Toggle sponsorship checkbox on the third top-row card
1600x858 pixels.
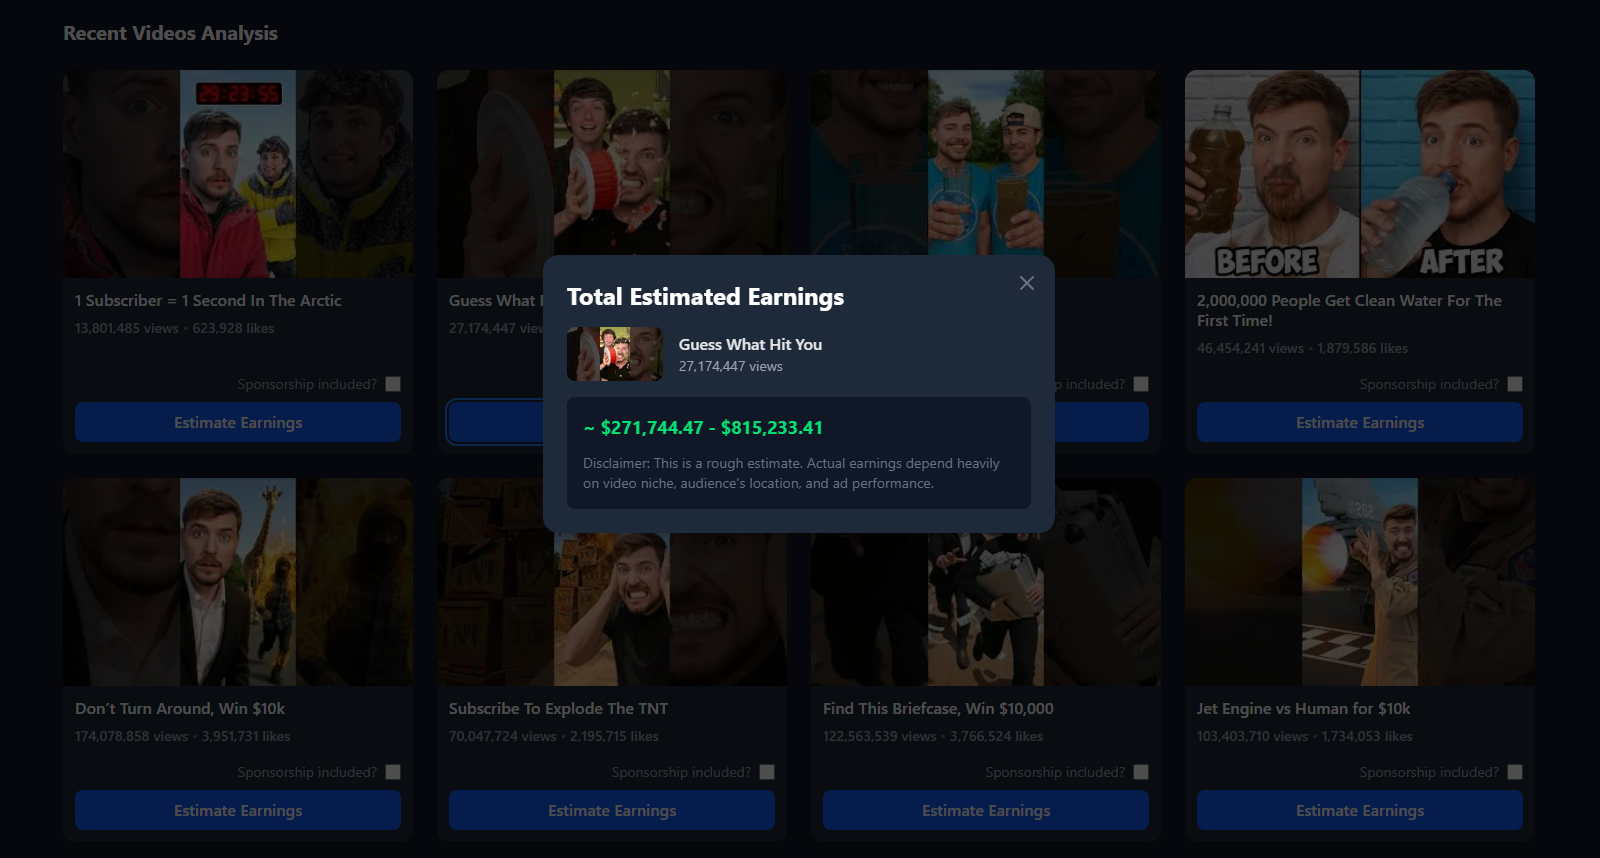click(1141, 384)
